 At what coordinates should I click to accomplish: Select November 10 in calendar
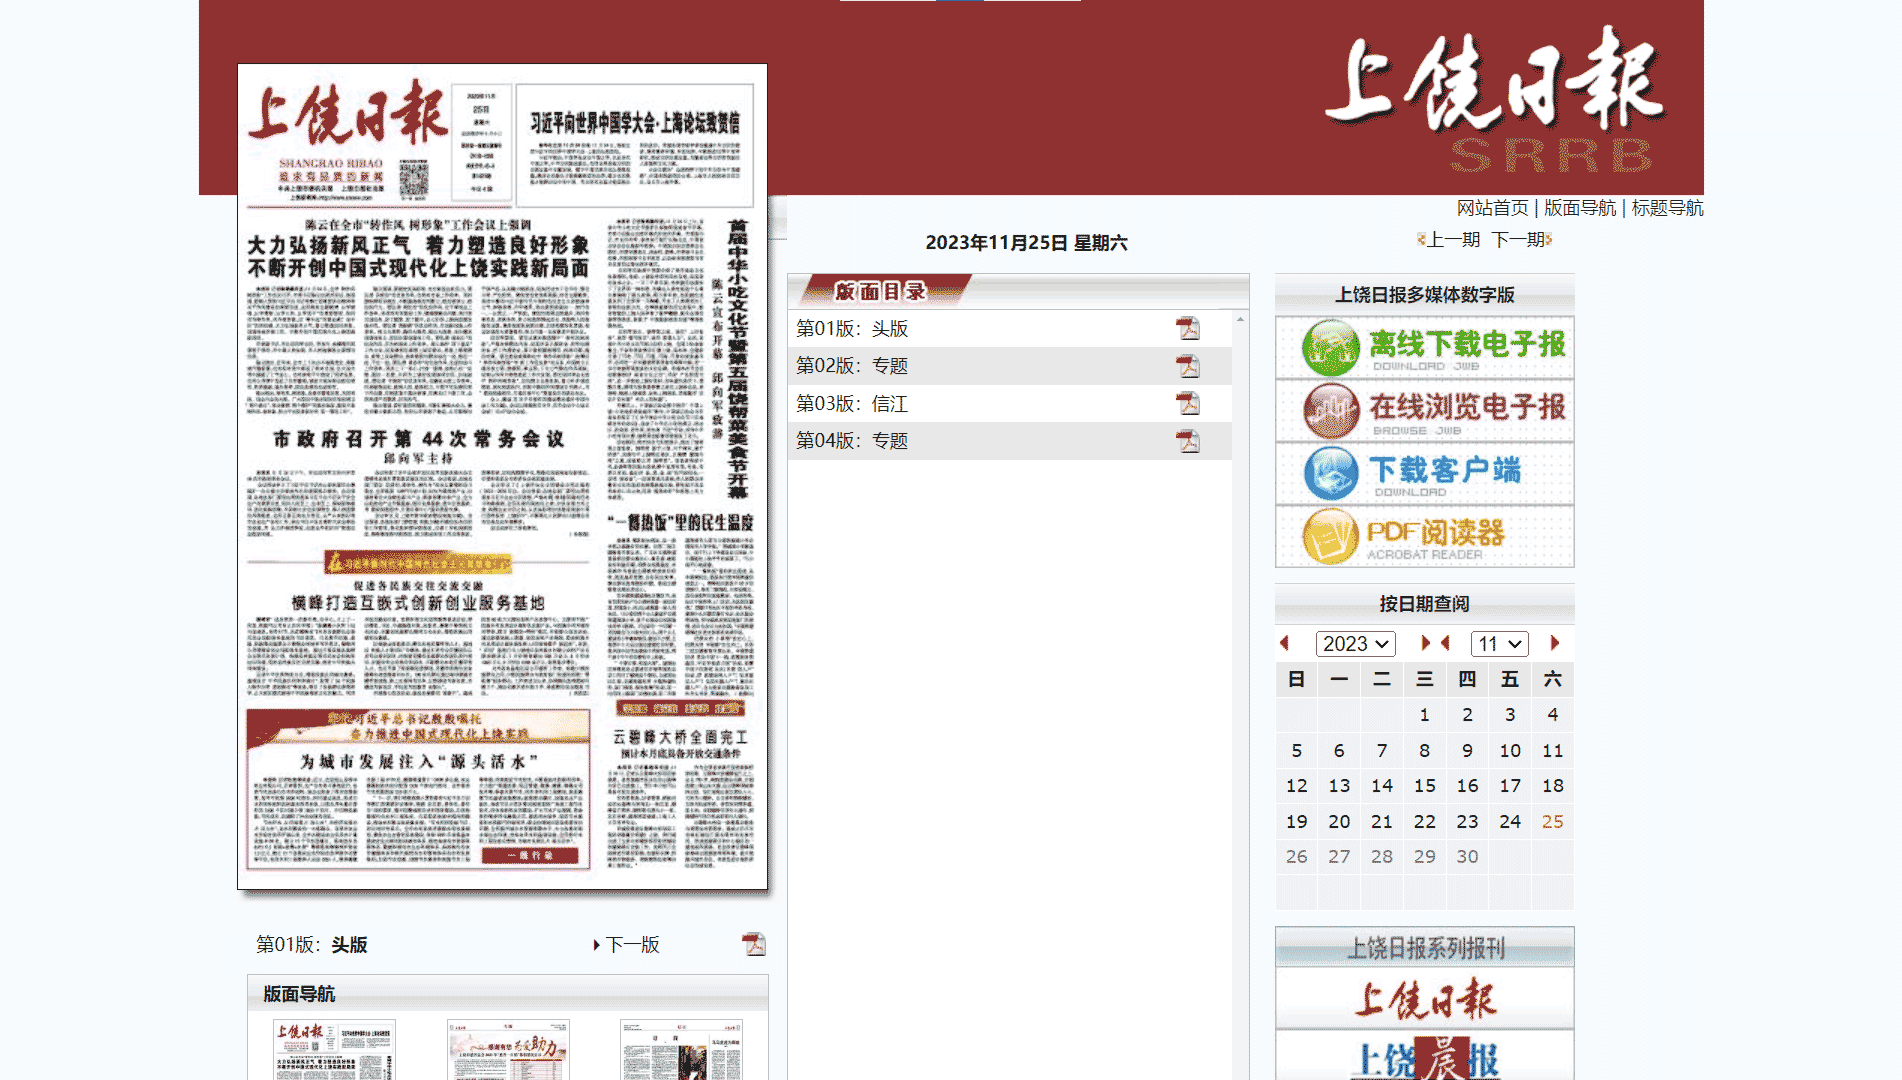1510,751
